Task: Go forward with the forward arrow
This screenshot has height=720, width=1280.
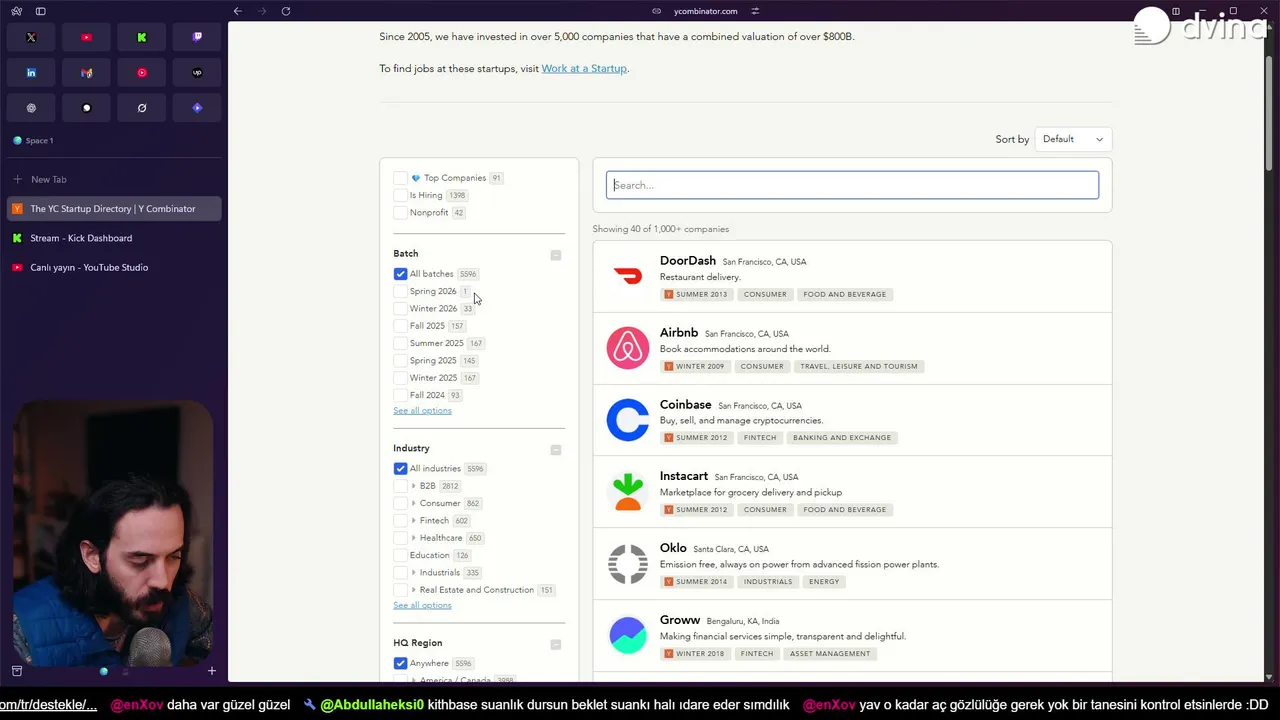Action: (x=262, y=11)
